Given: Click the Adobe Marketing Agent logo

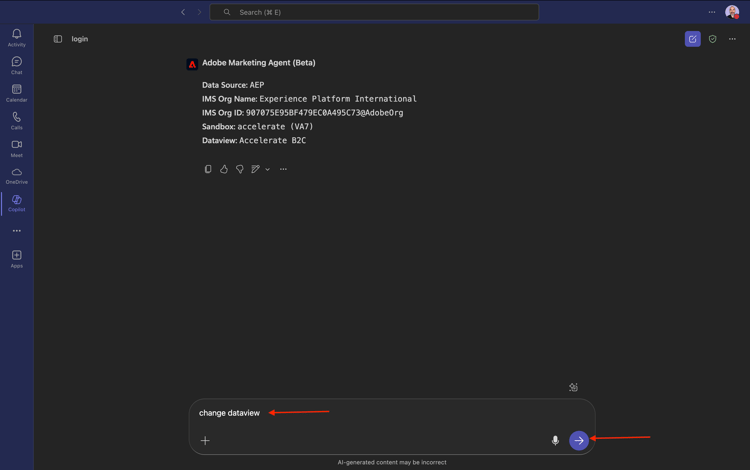Looking at the screenshot, I should click(192, 65).
